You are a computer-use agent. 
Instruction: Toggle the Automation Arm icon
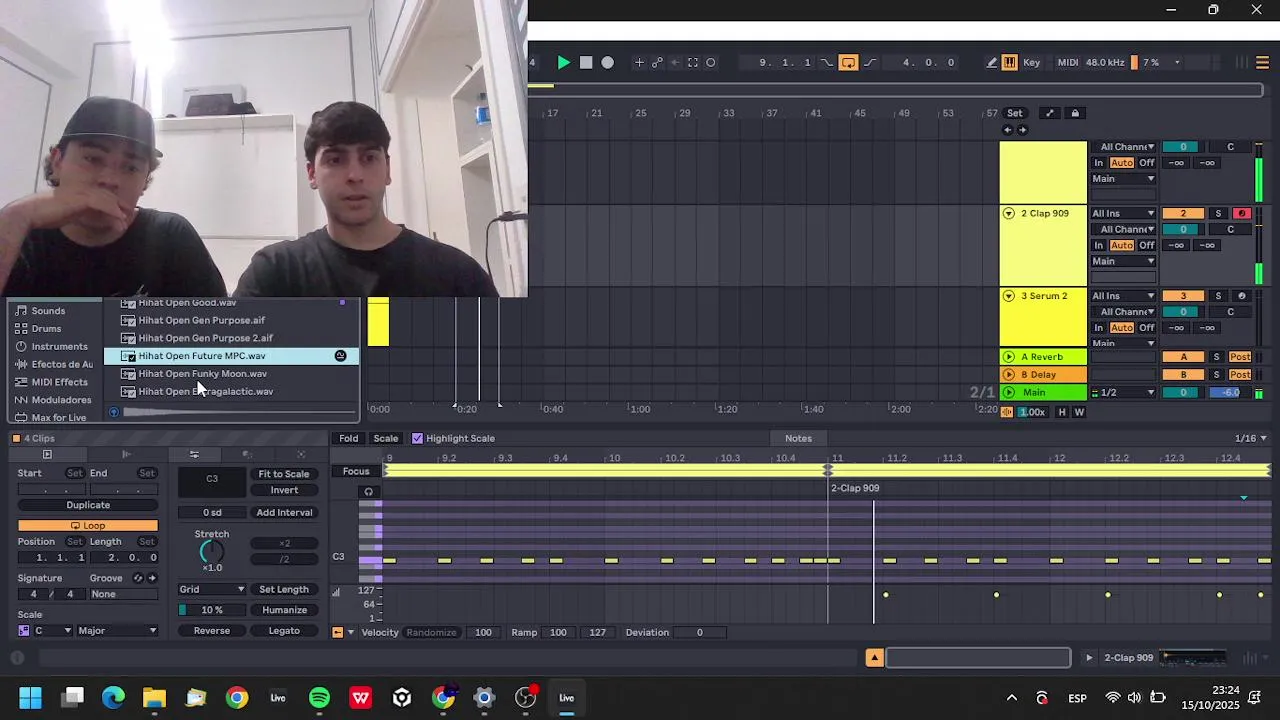point(657,62)
